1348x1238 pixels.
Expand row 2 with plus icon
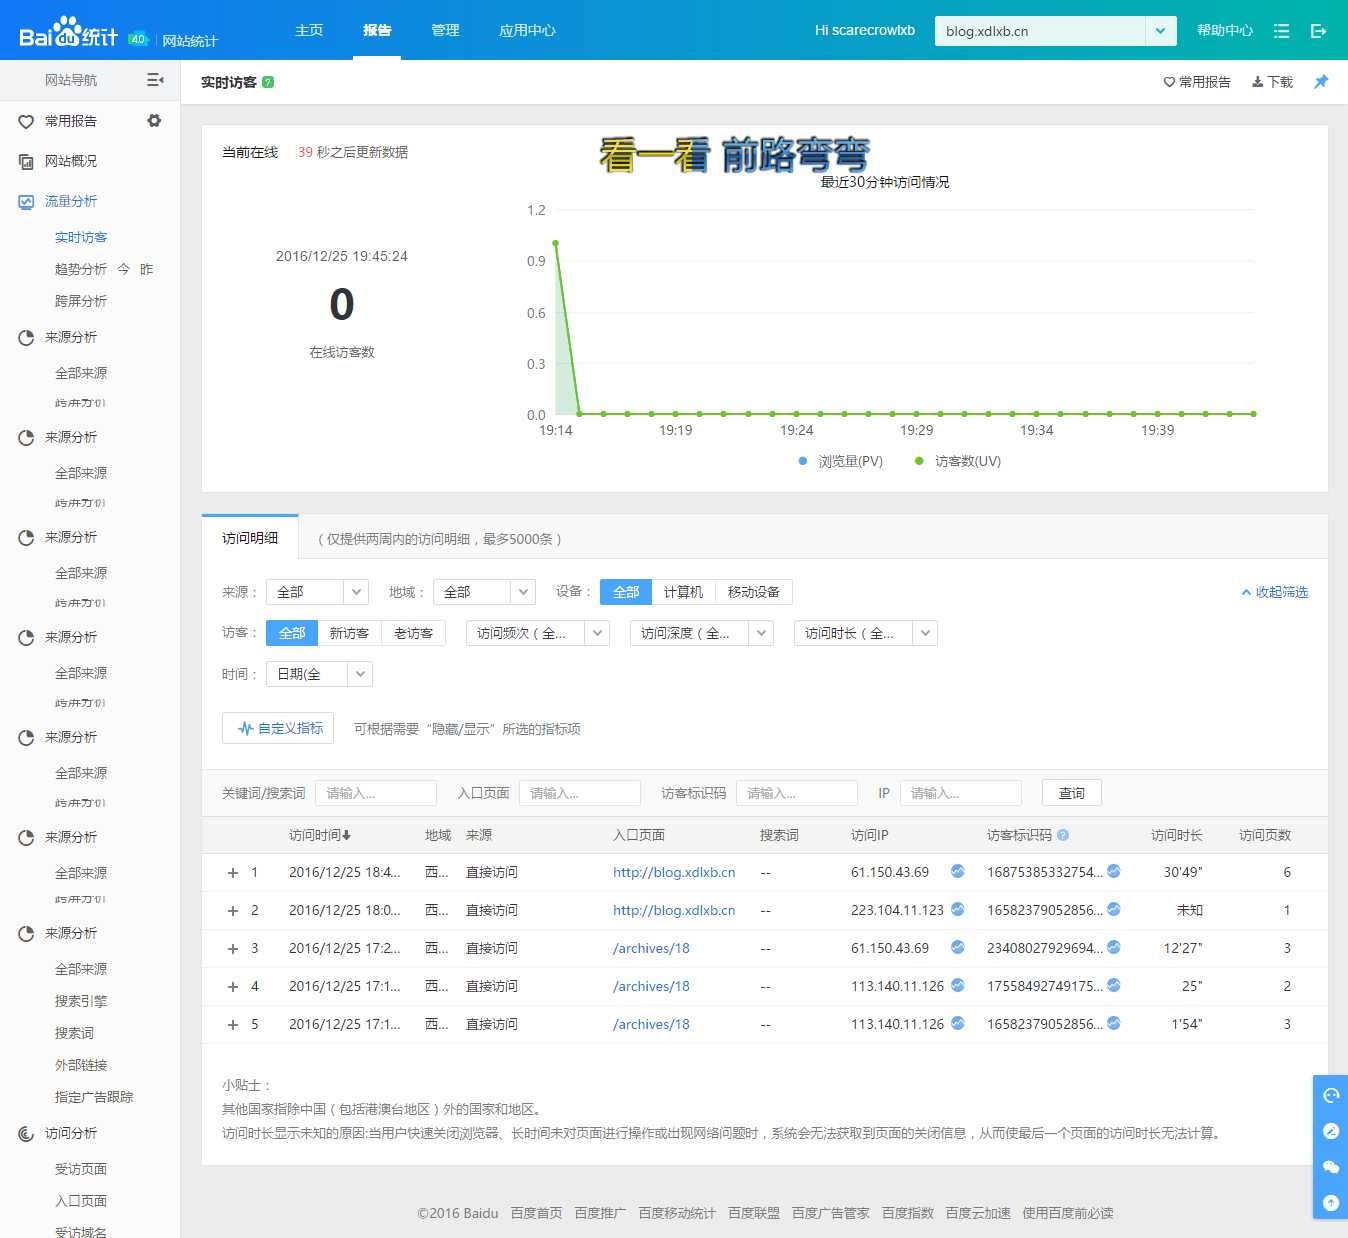click(x=233, y=911)
